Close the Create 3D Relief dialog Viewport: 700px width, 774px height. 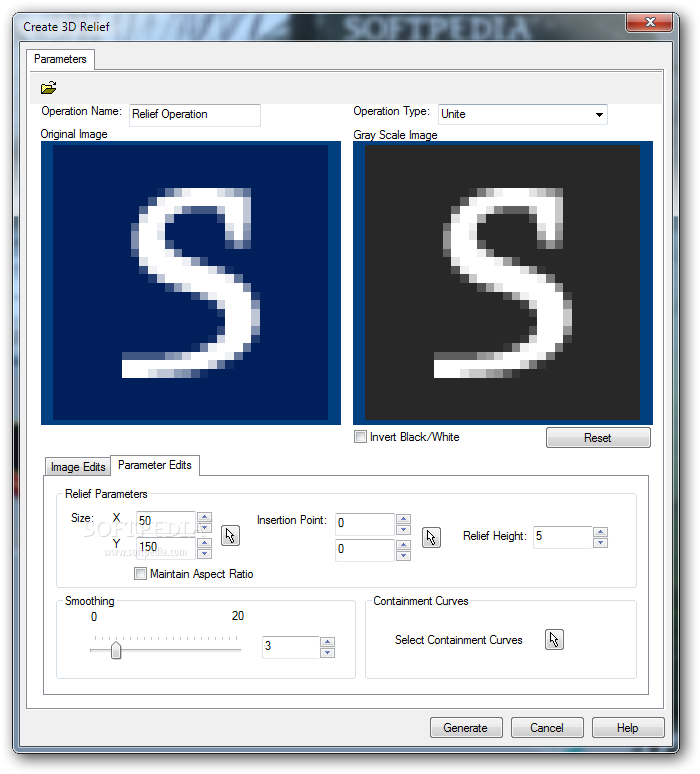650,22
